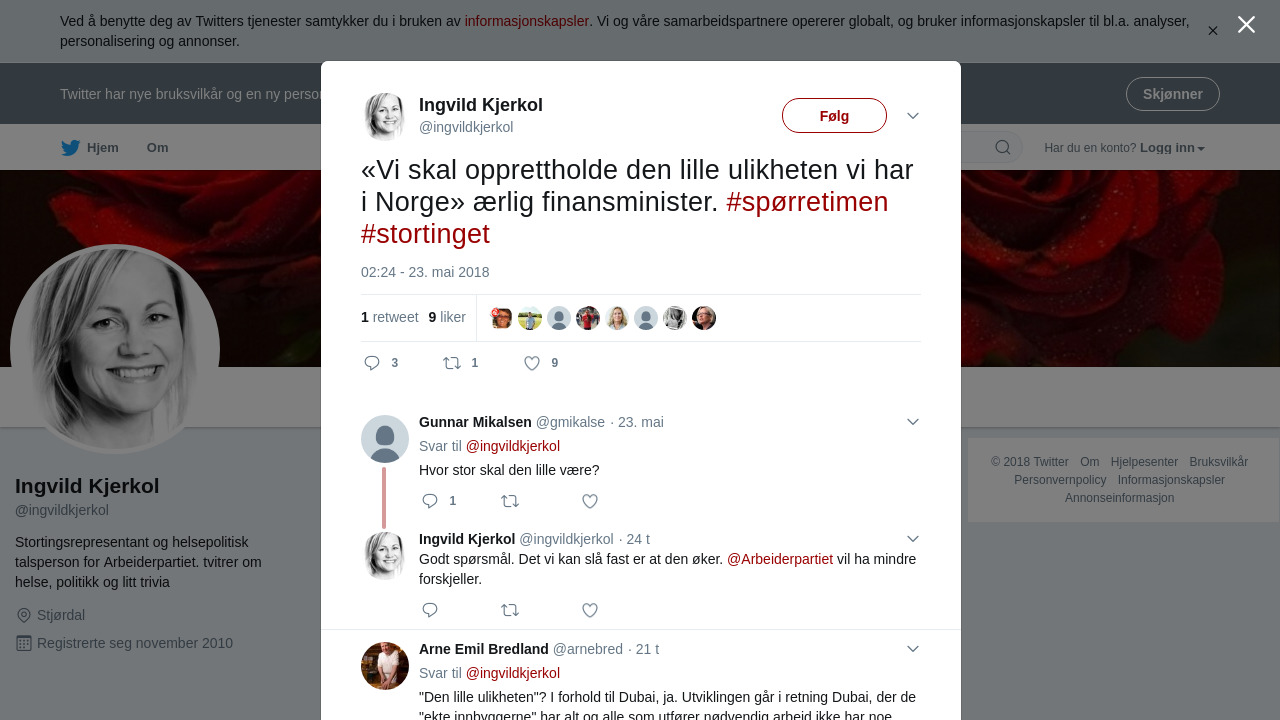This screenshot has height=720, width=1280.
Task: Like Gunnar Mikalsen's reply
Action: coord(590,501)
